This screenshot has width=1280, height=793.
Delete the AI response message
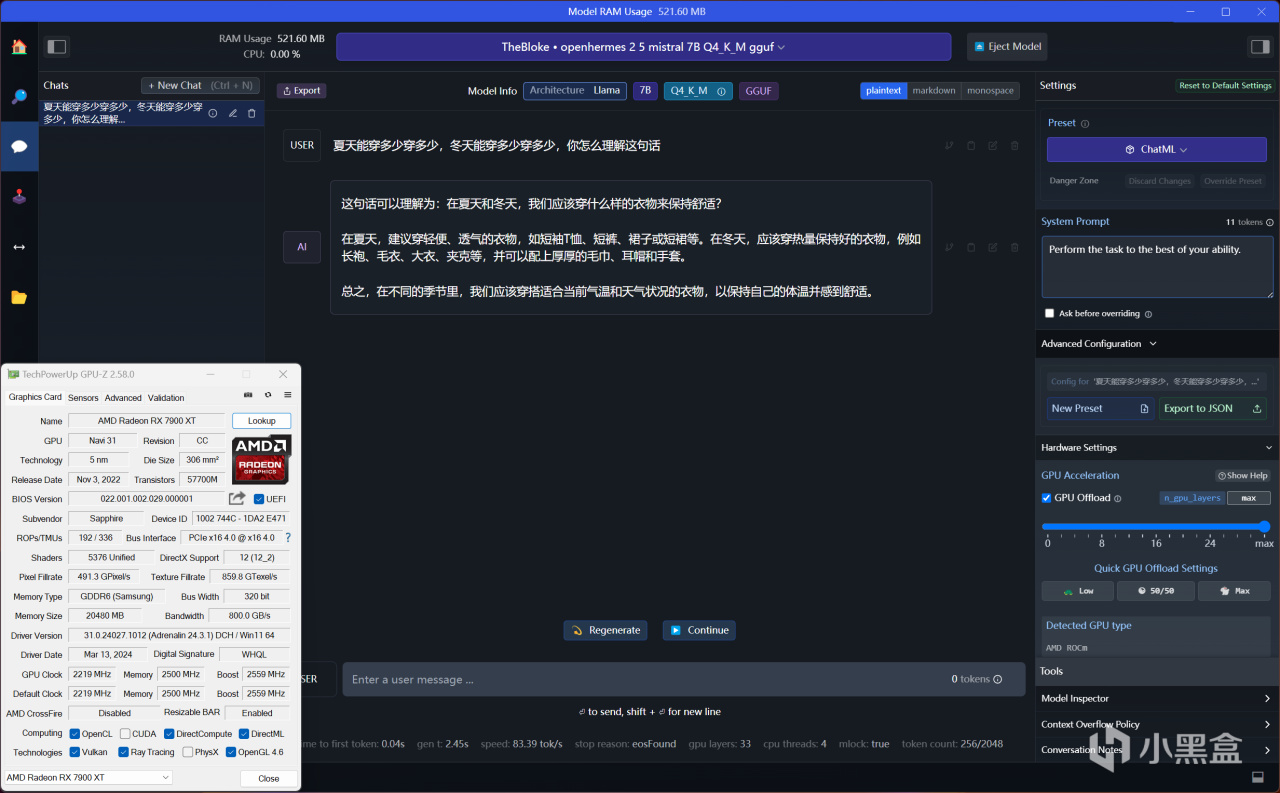[1015, 247]
